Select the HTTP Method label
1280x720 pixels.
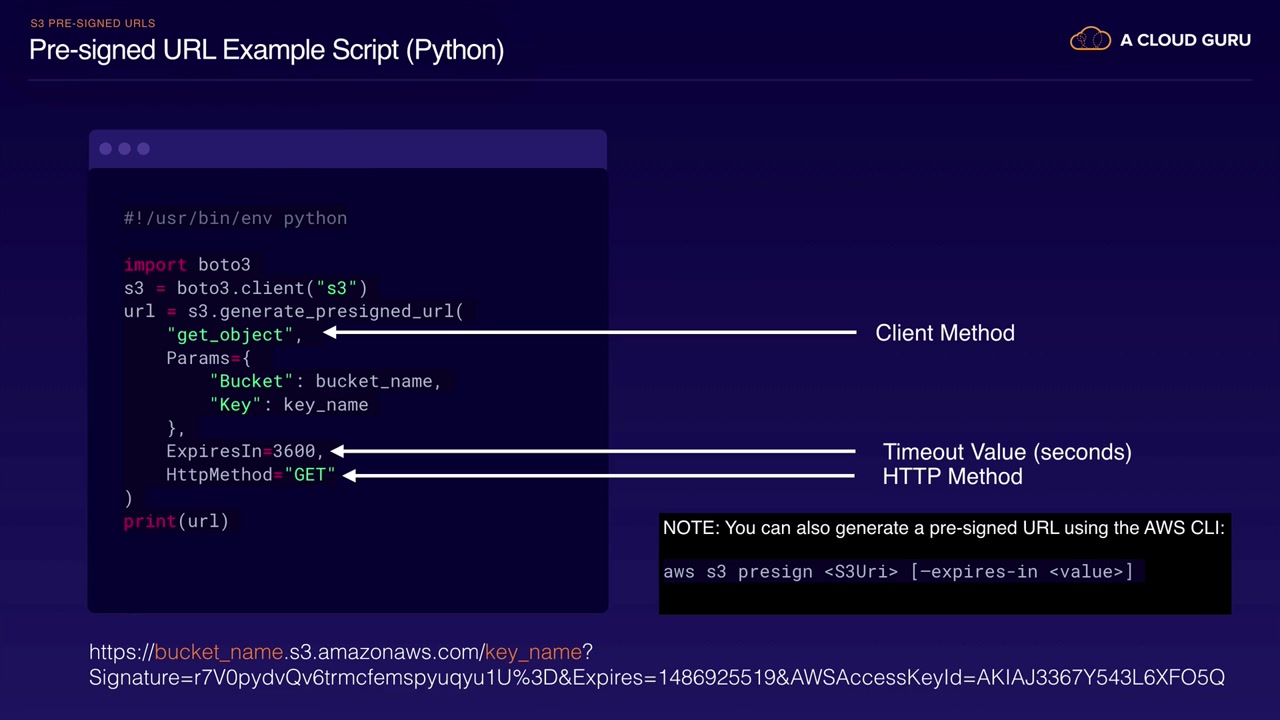click(x=952, y=477)
